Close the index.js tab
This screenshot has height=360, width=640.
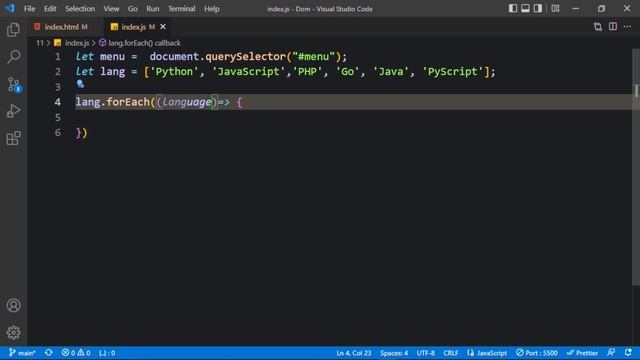point(163,27)
